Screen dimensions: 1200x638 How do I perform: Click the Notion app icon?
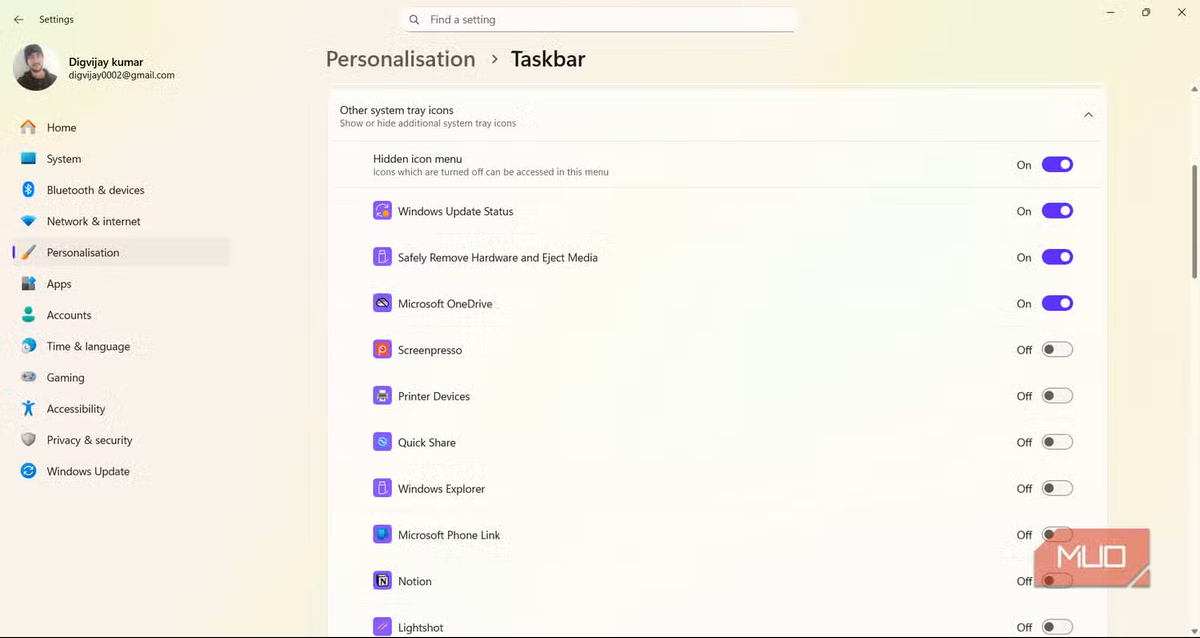pyautogui.click(x=382, y=581)
